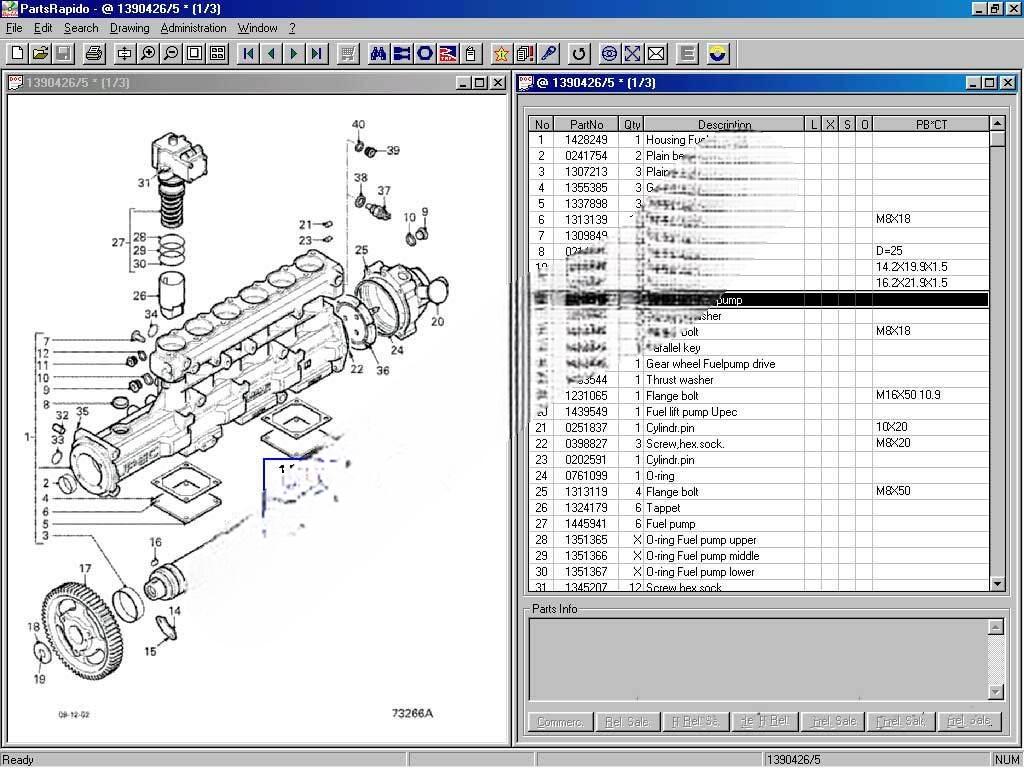The image size is (1024, 768).
Task: Refresh using the circular arrow icon
Action: coord(578,54)
